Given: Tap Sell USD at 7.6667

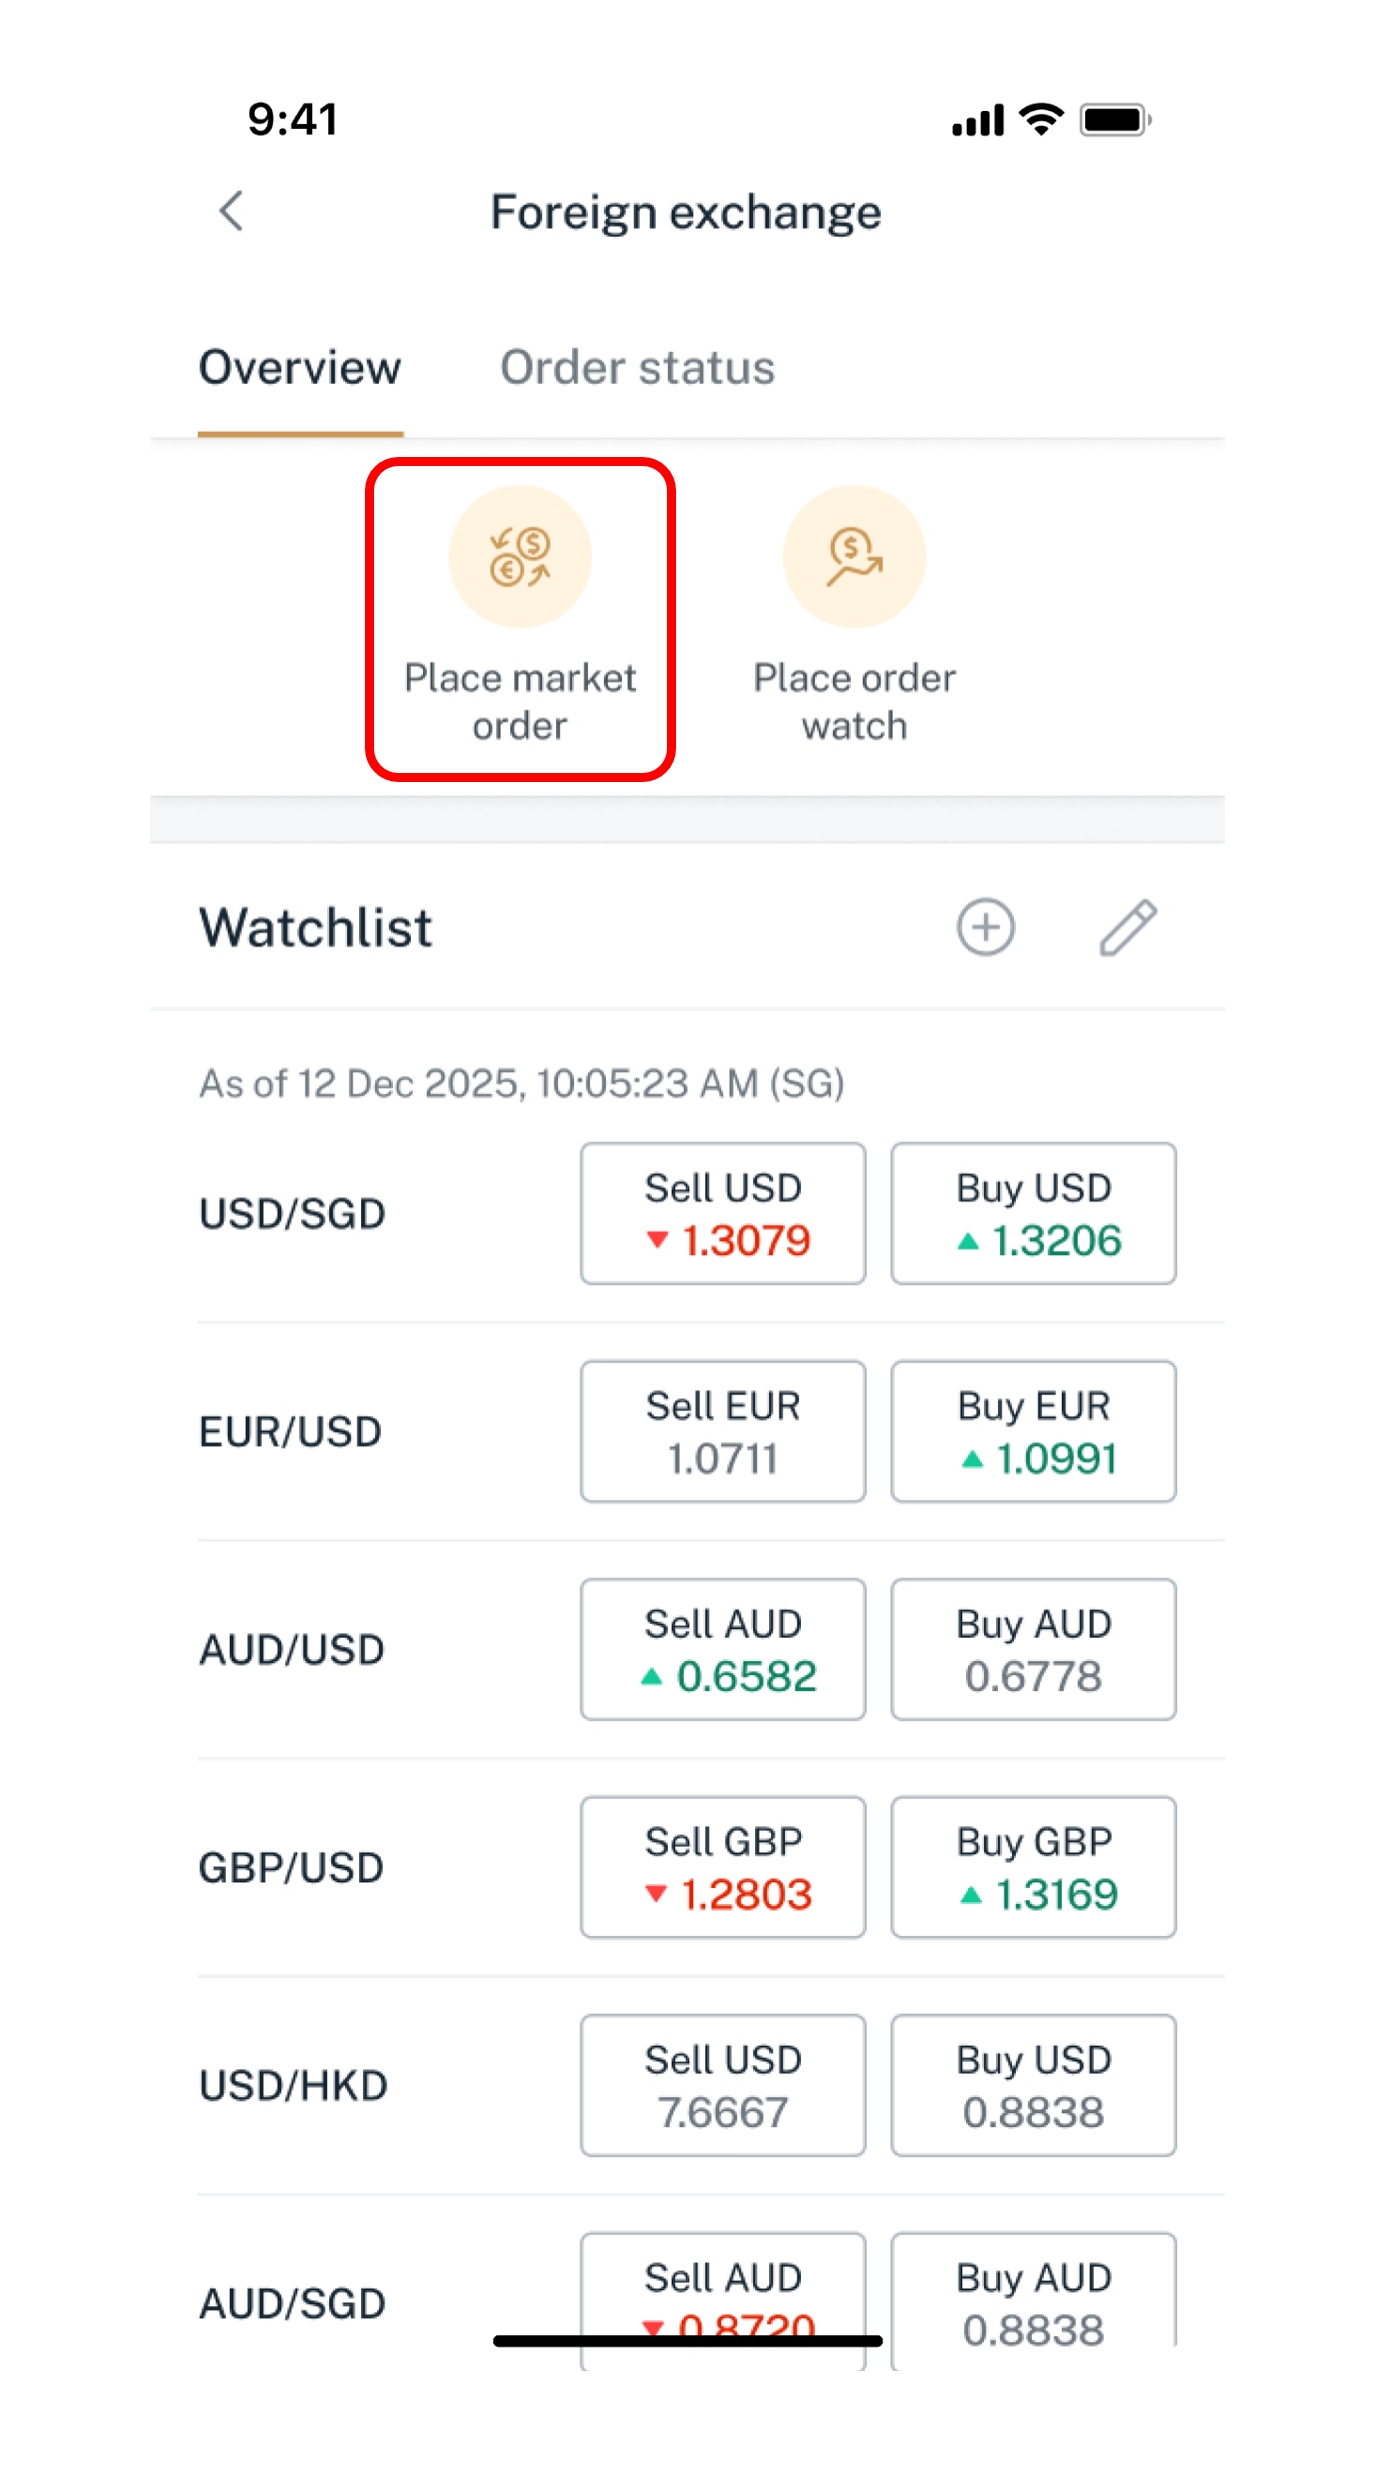Looking at the screenshot, I should (x=723, y=2085).
